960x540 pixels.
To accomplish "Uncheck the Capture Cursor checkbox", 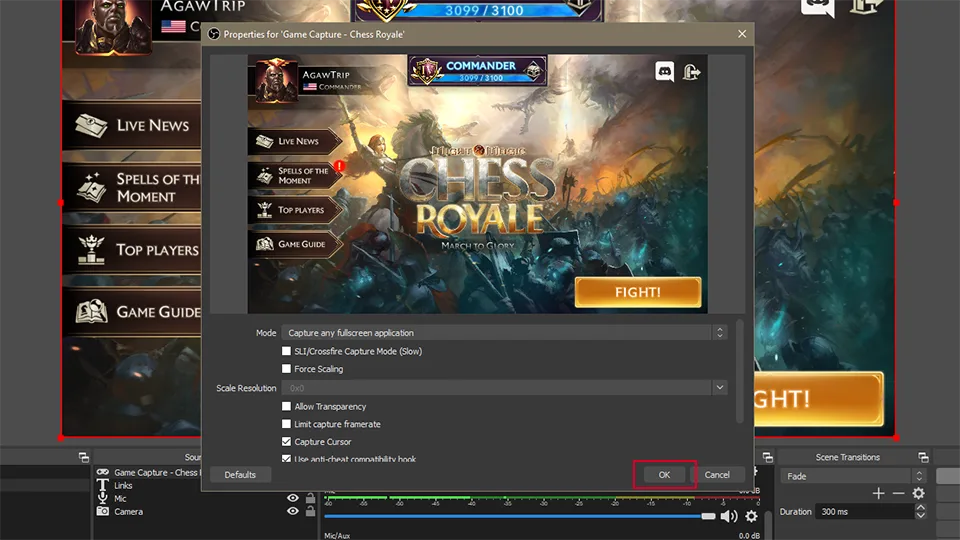I will click(286, 441).
